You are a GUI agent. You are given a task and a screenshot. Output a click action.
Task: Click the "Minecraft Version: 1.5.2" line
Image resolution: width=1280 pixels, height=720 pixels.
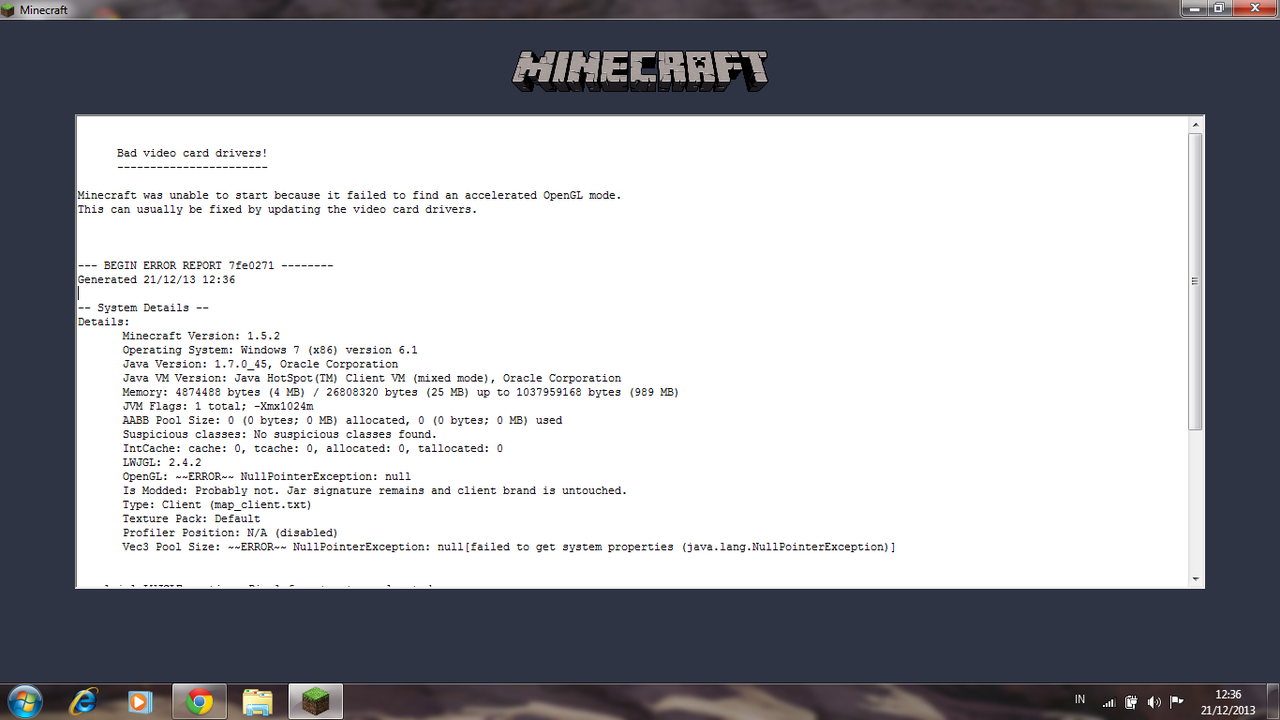coord(201,336)
